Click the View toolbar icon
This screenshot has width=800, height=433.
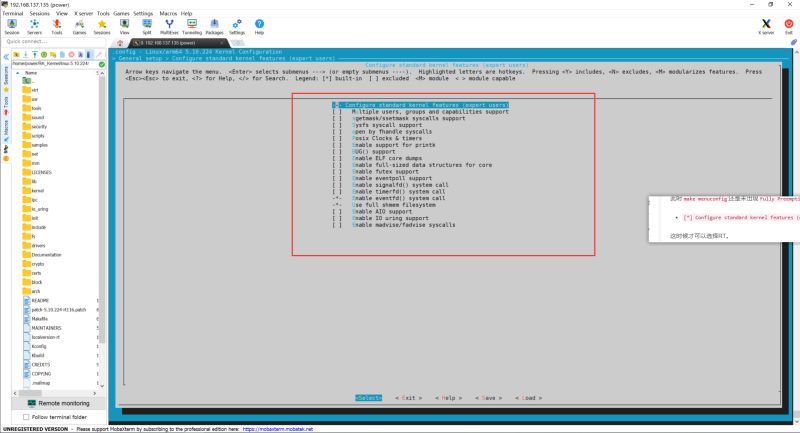[x=124, y=27]
